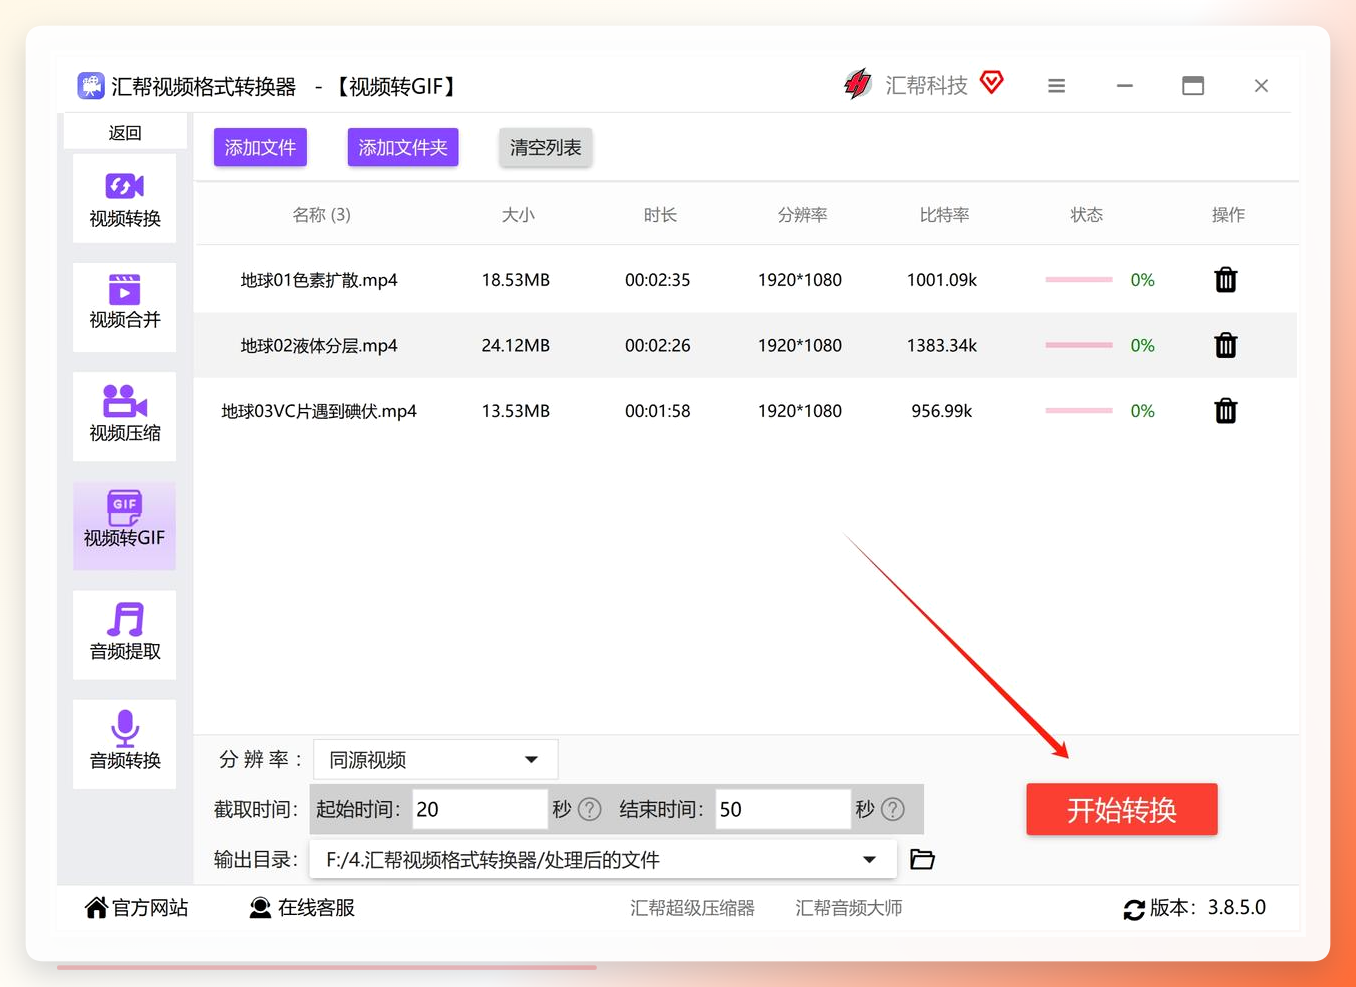Click the 添加文件 button
This screenshot has height=987, width=1356.
260,147
